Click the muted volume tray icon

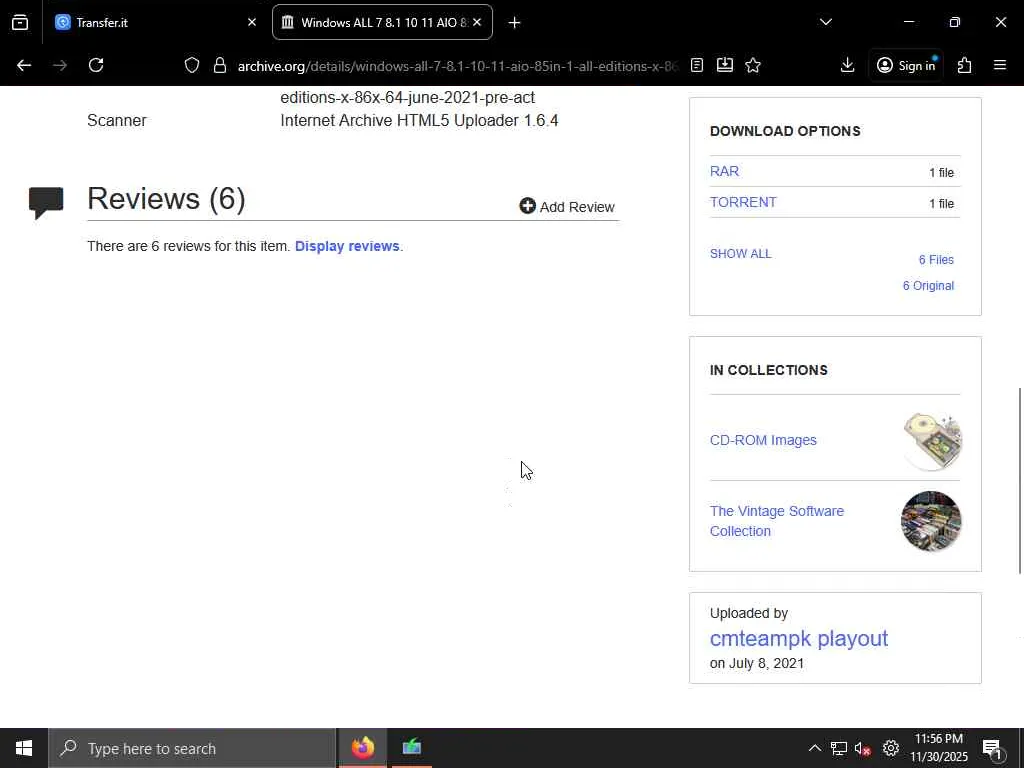pos(863,748)
